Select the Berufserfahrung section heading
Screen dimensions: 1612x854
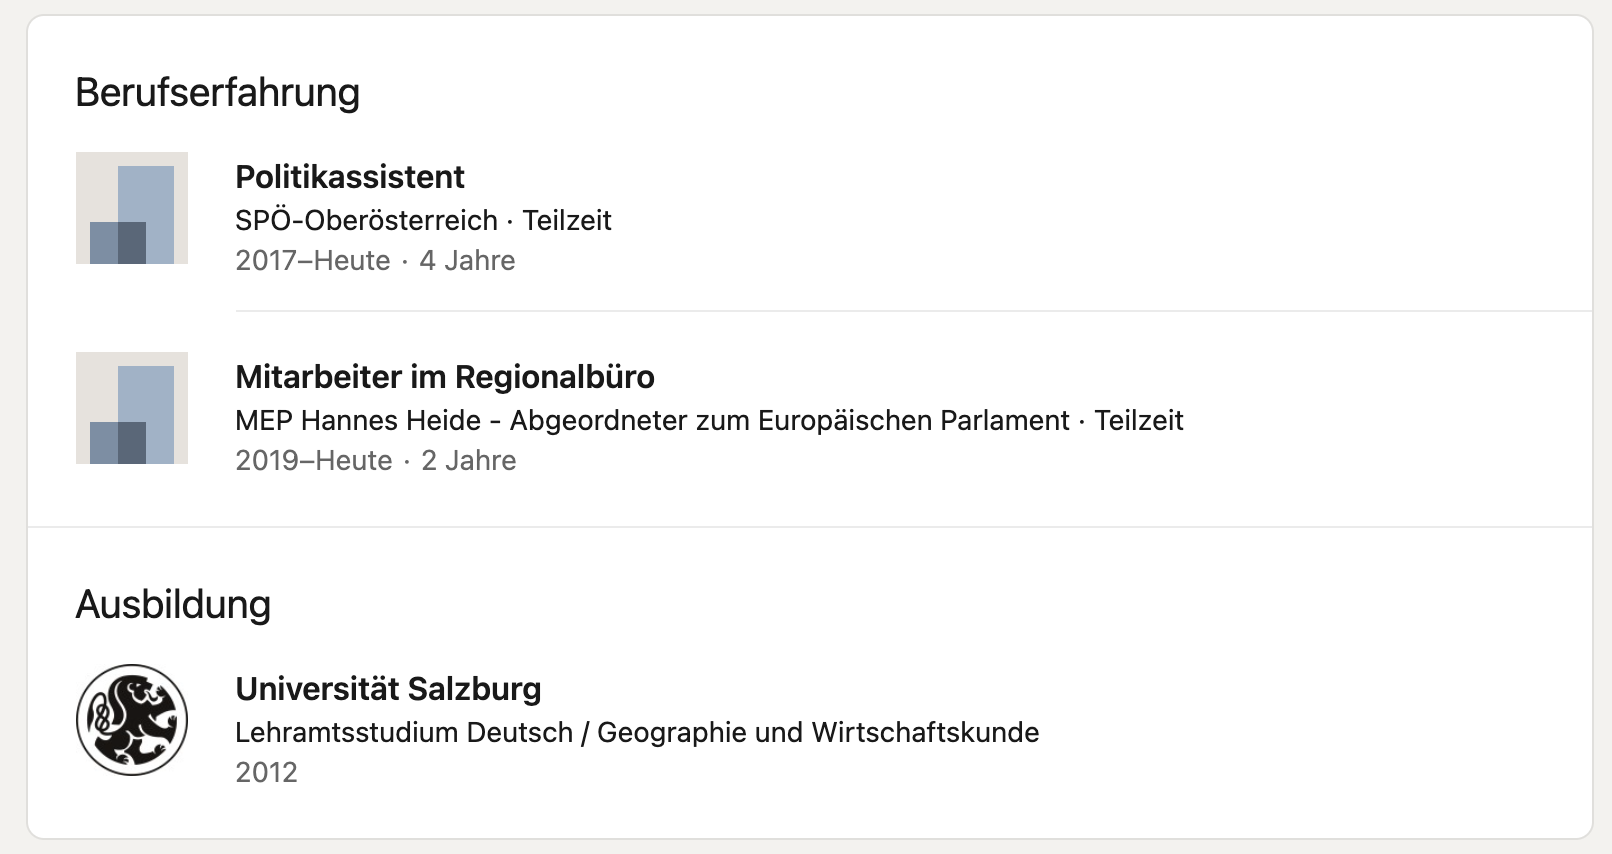pos(217,92)
